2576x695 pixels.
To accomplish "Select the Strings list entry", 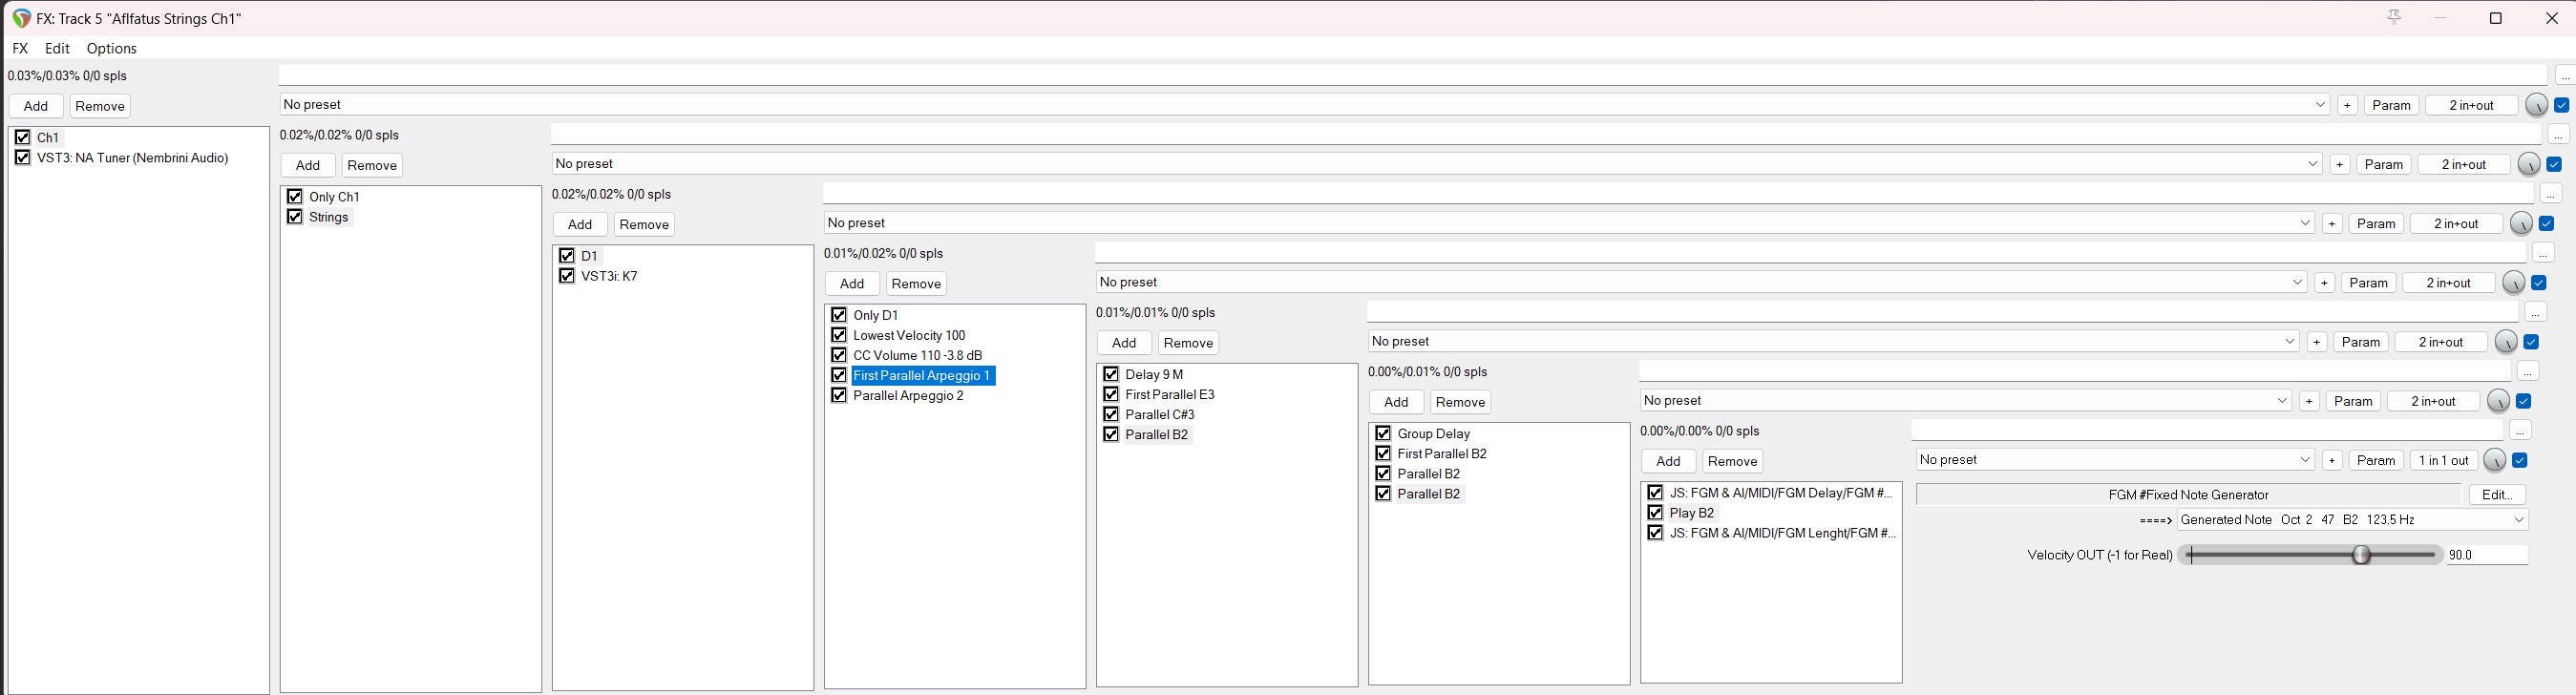I will point(329,217).
